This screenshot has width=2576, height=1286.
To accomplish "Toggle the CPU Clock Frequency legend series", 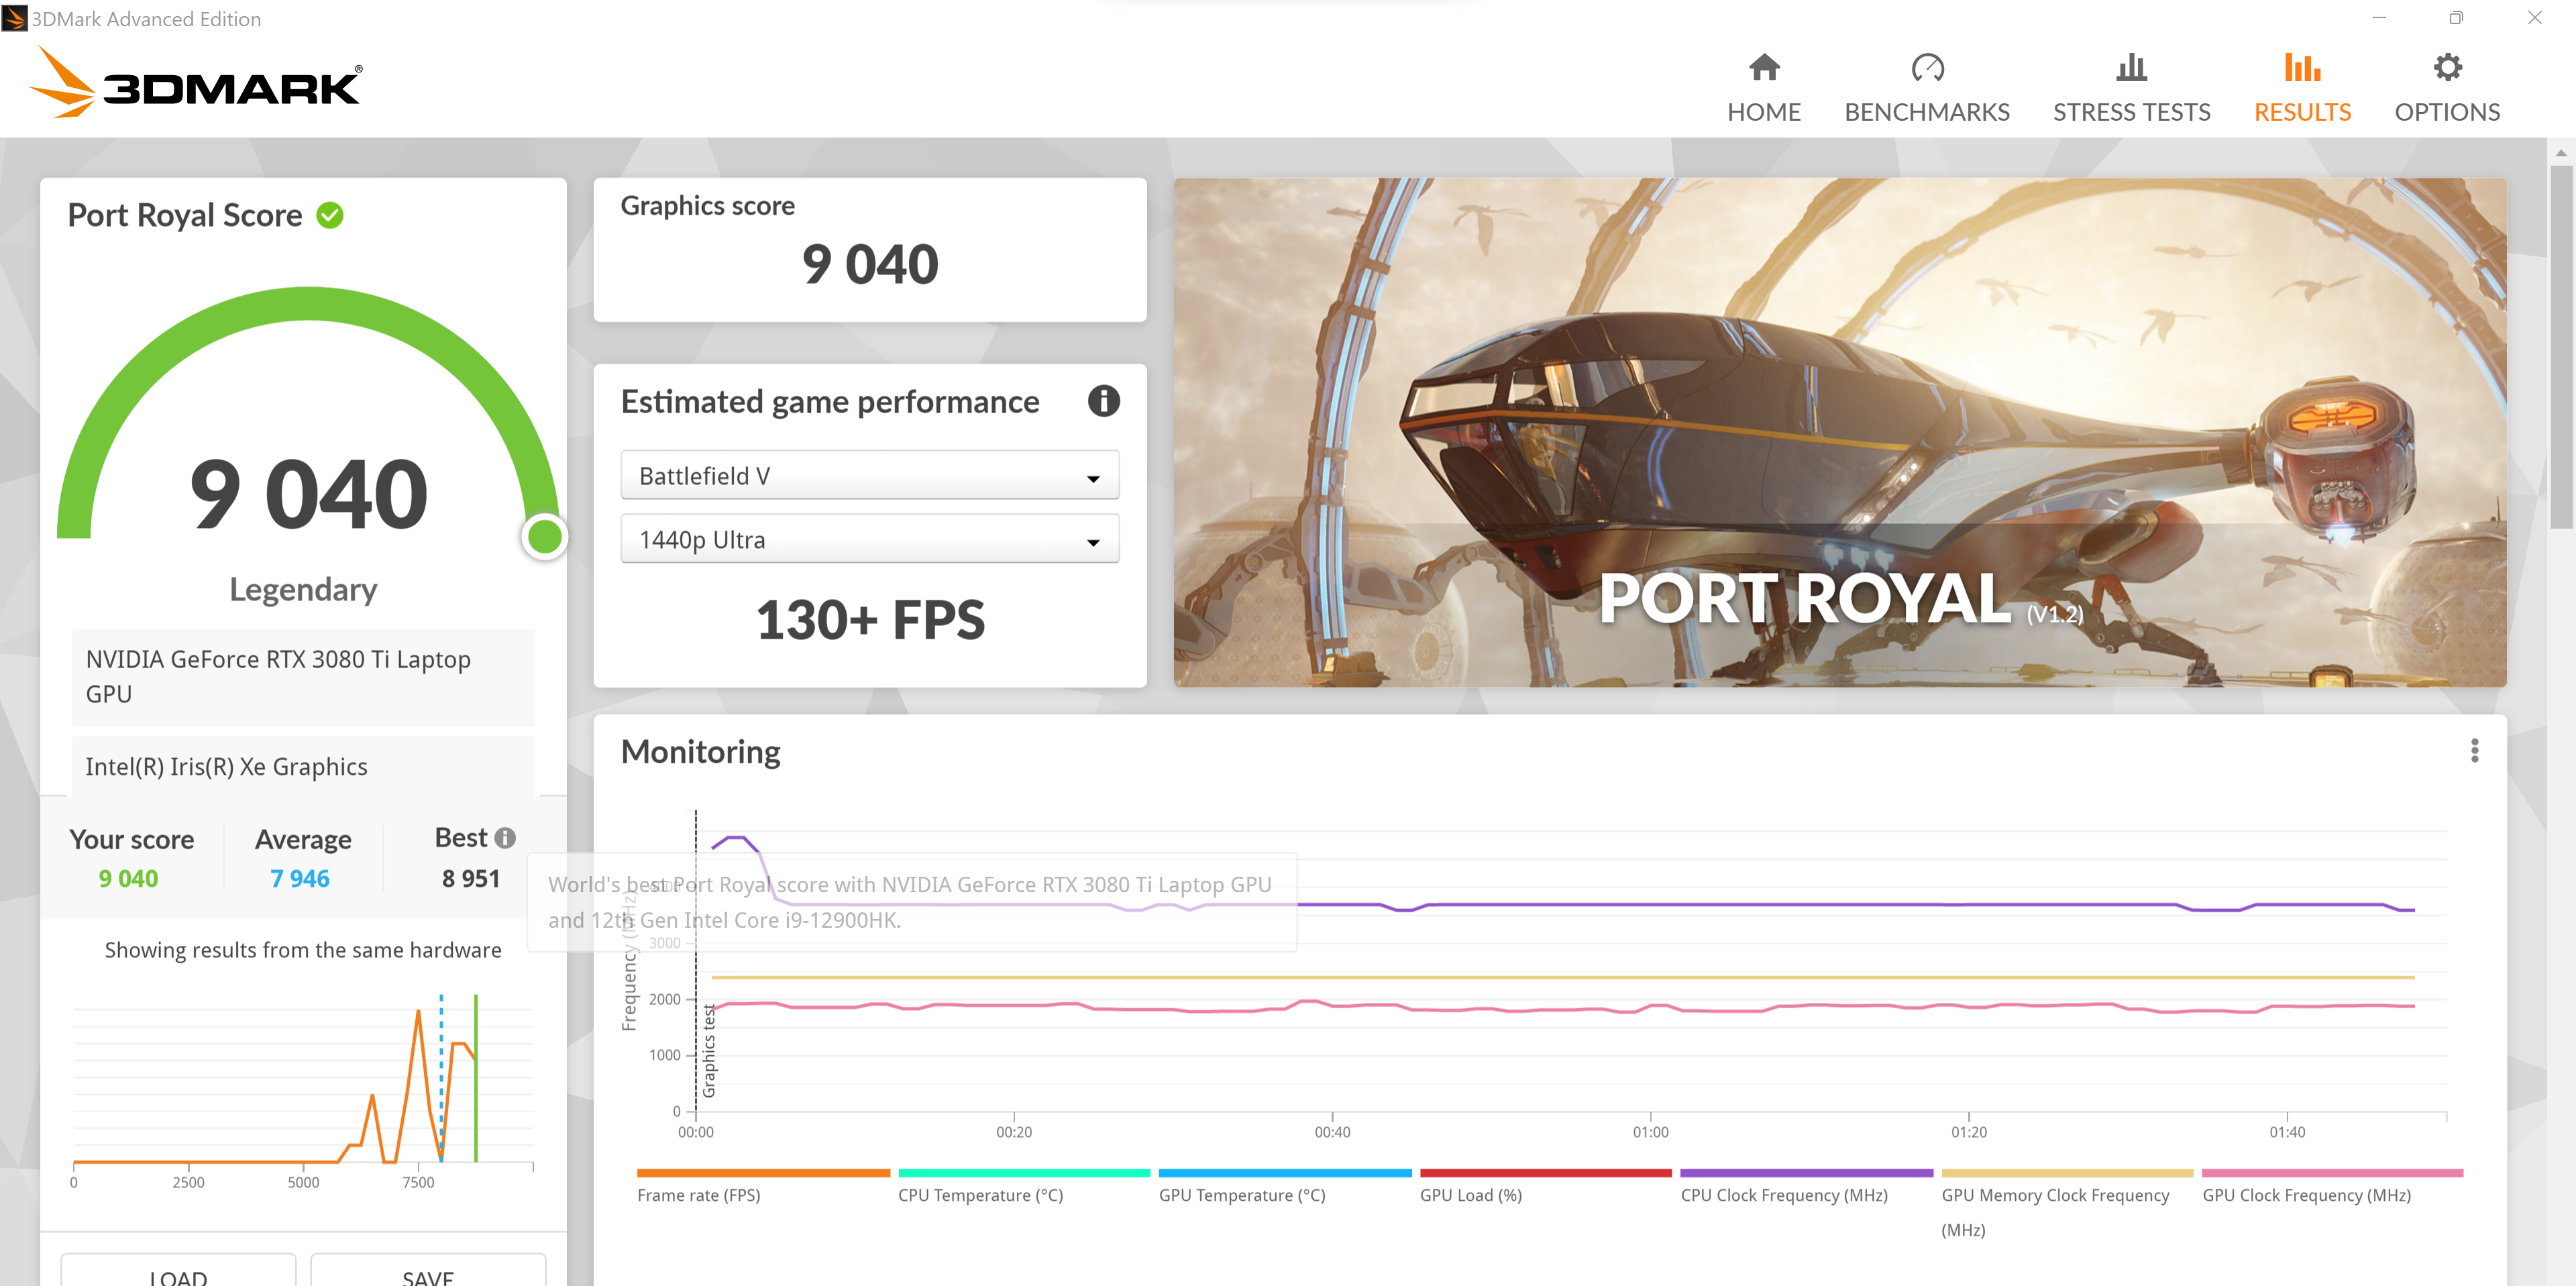I will 1783,1195.
